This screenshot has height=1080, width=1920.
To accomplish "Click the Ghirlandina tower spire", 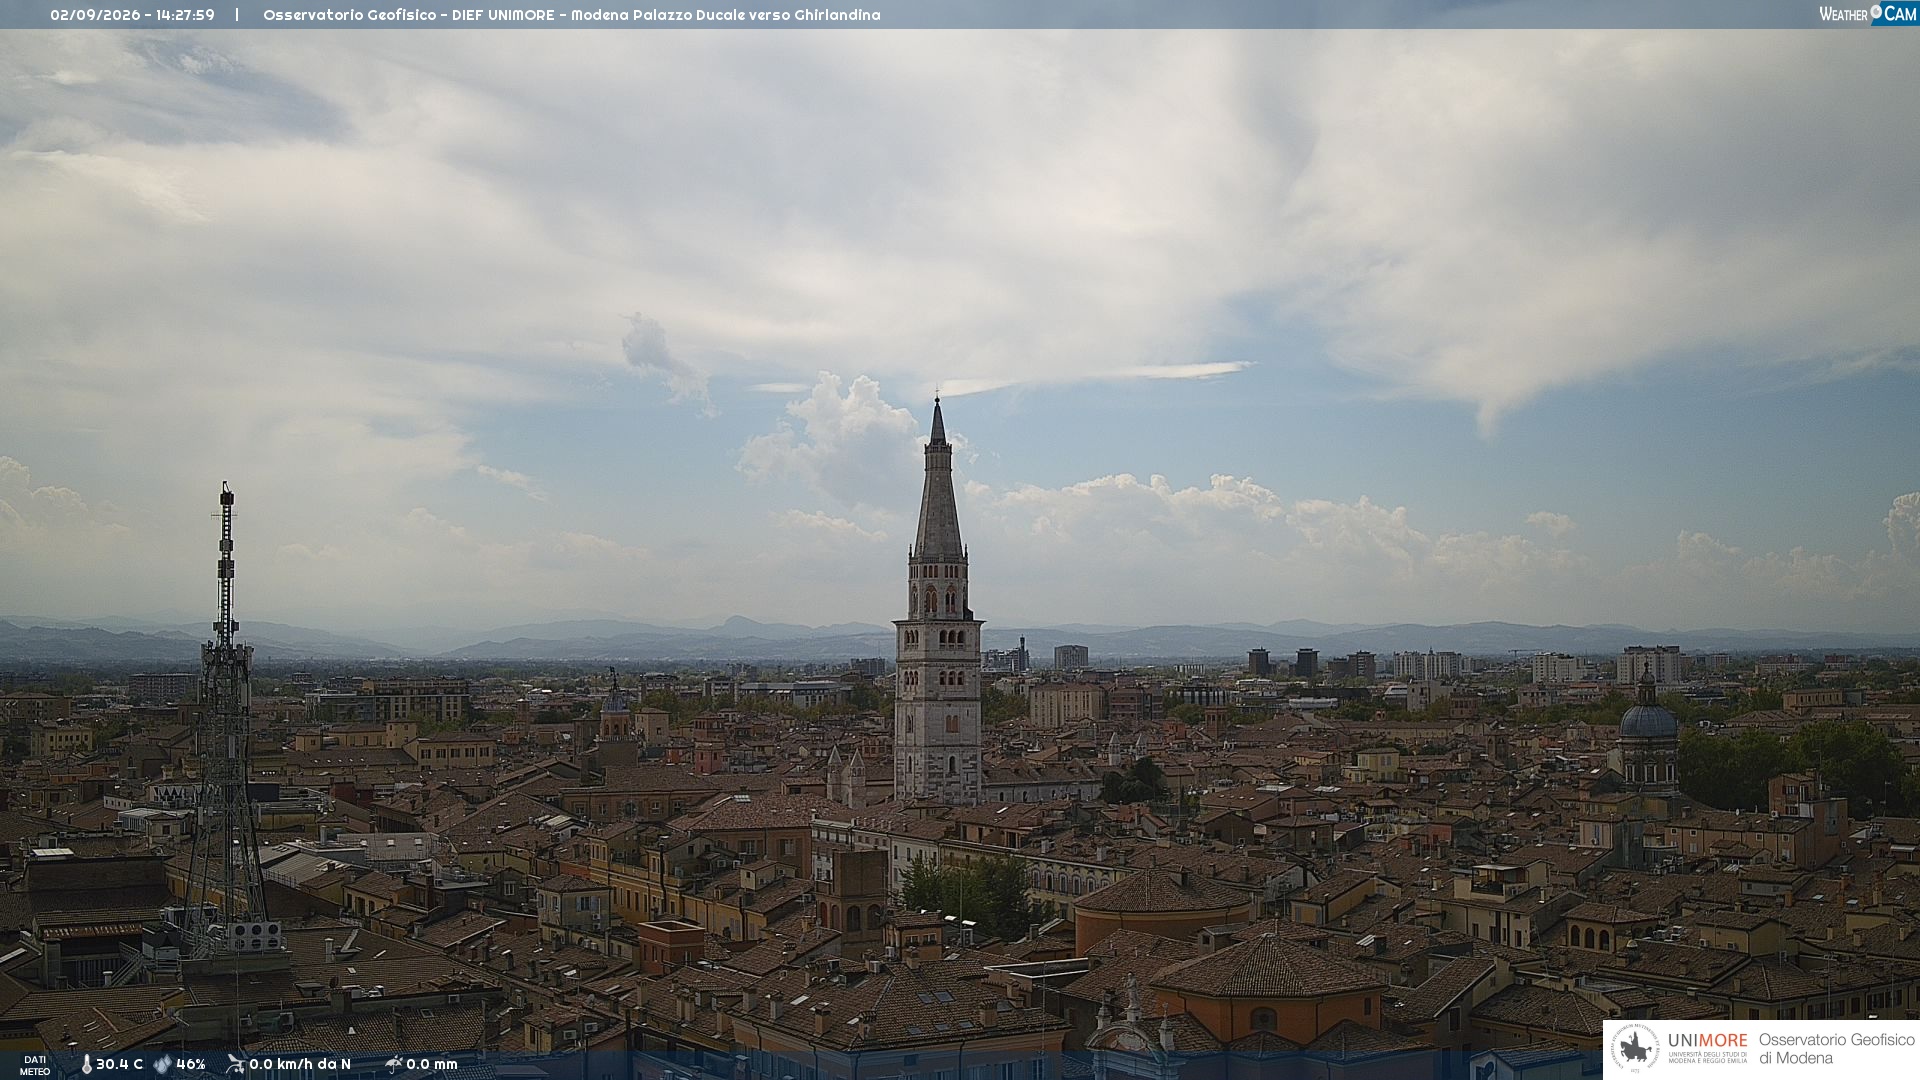I will point(938,478).
